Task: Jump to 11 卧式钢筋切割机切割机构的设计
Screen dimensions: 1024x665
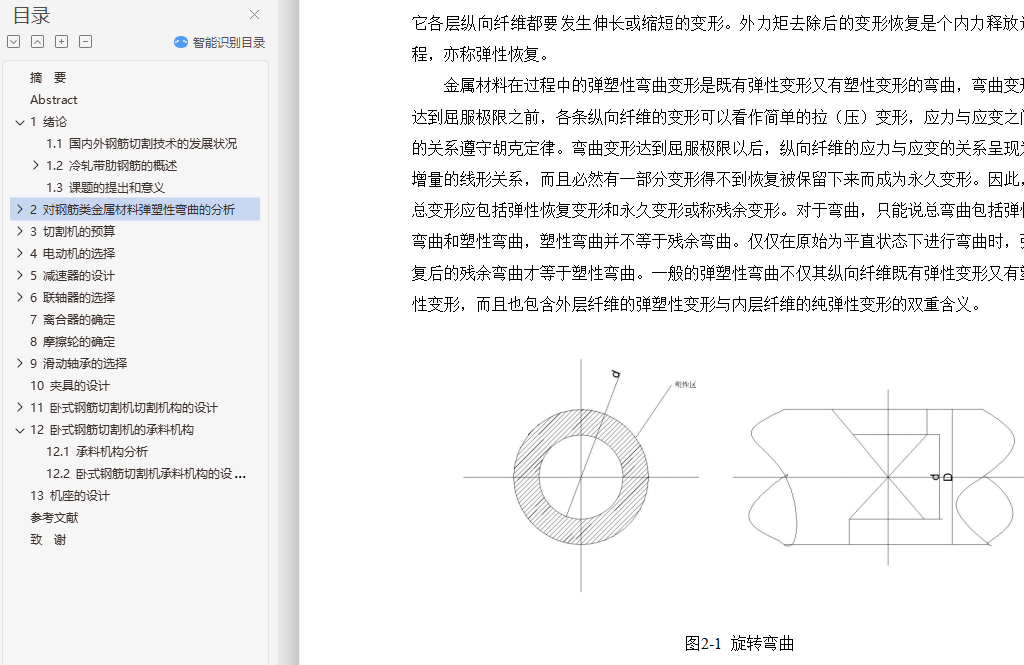Action: coord(123,408)
